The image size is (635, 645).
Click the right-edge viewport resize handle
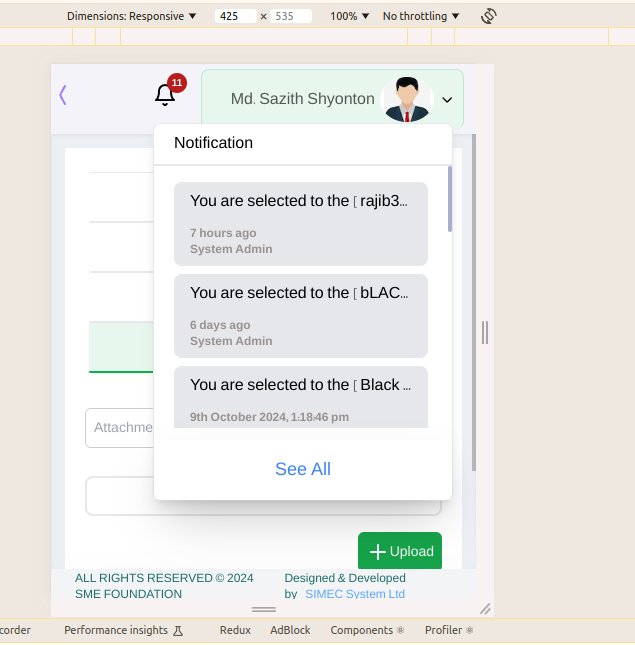[485, 332]
